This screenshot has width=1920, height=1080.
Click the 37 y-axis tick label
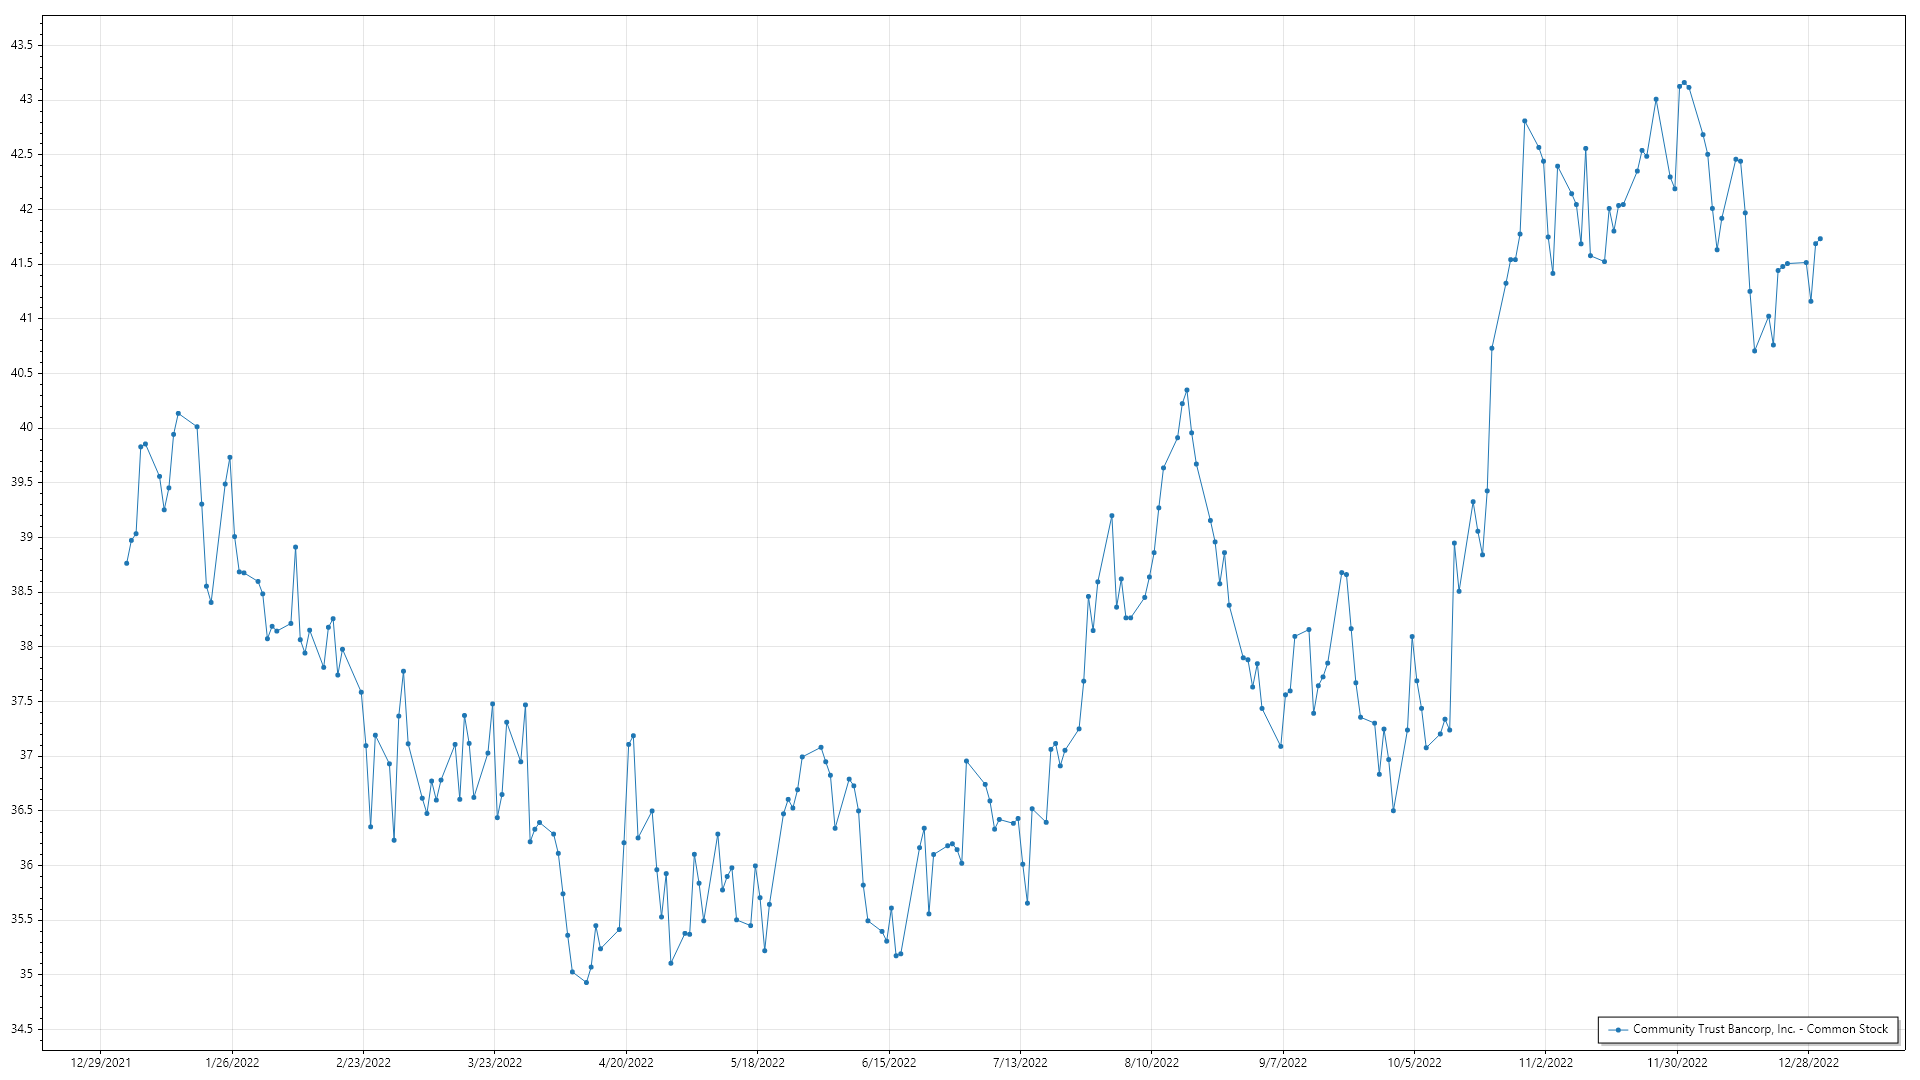(27, 756)
